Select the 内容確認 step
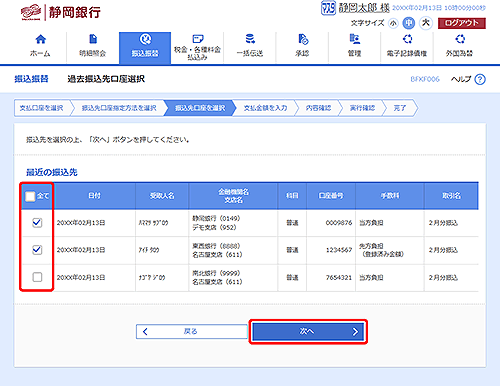 click(318, 108)
